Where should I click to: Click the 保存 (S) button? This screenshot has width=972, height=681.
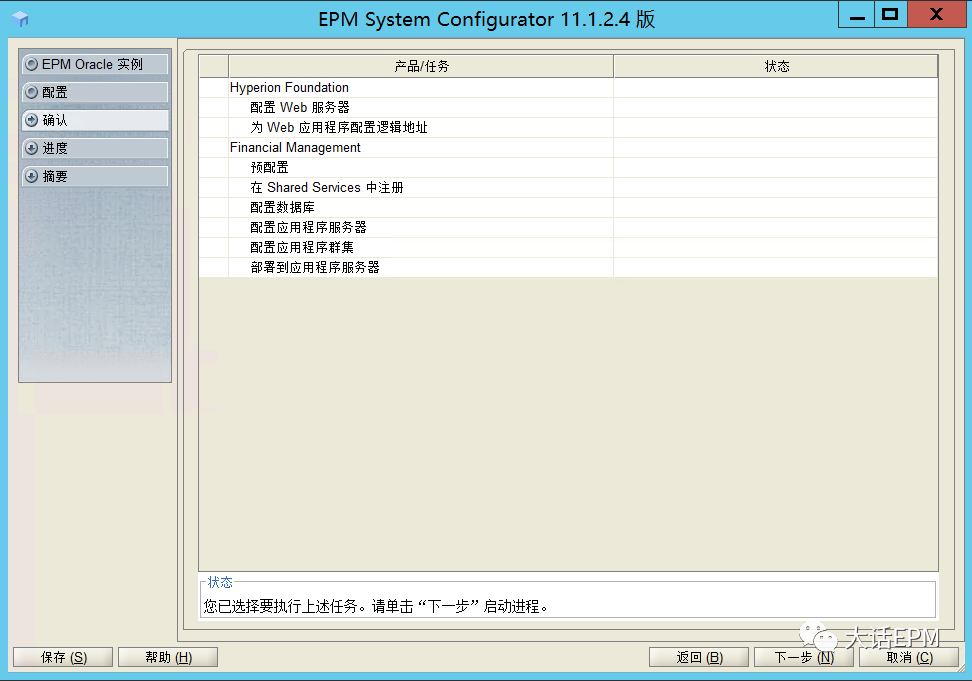coord(63,657)
